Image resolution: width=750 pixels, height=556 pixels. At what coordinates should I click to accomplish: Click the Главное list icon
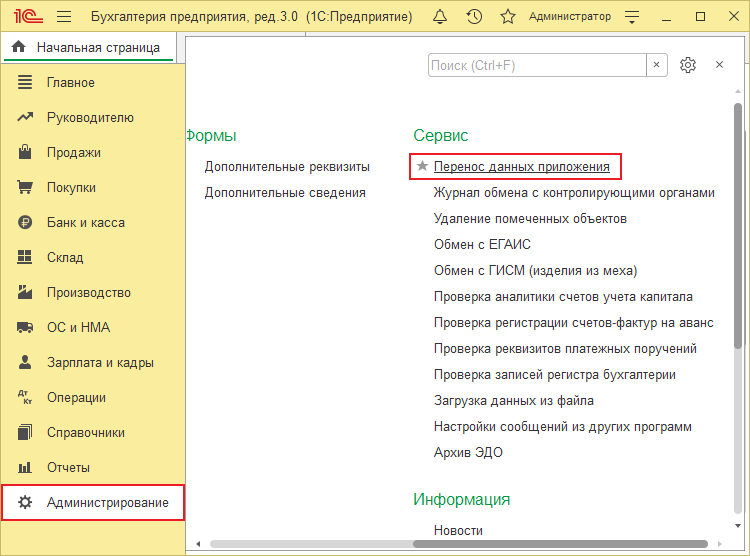point(25,82)
